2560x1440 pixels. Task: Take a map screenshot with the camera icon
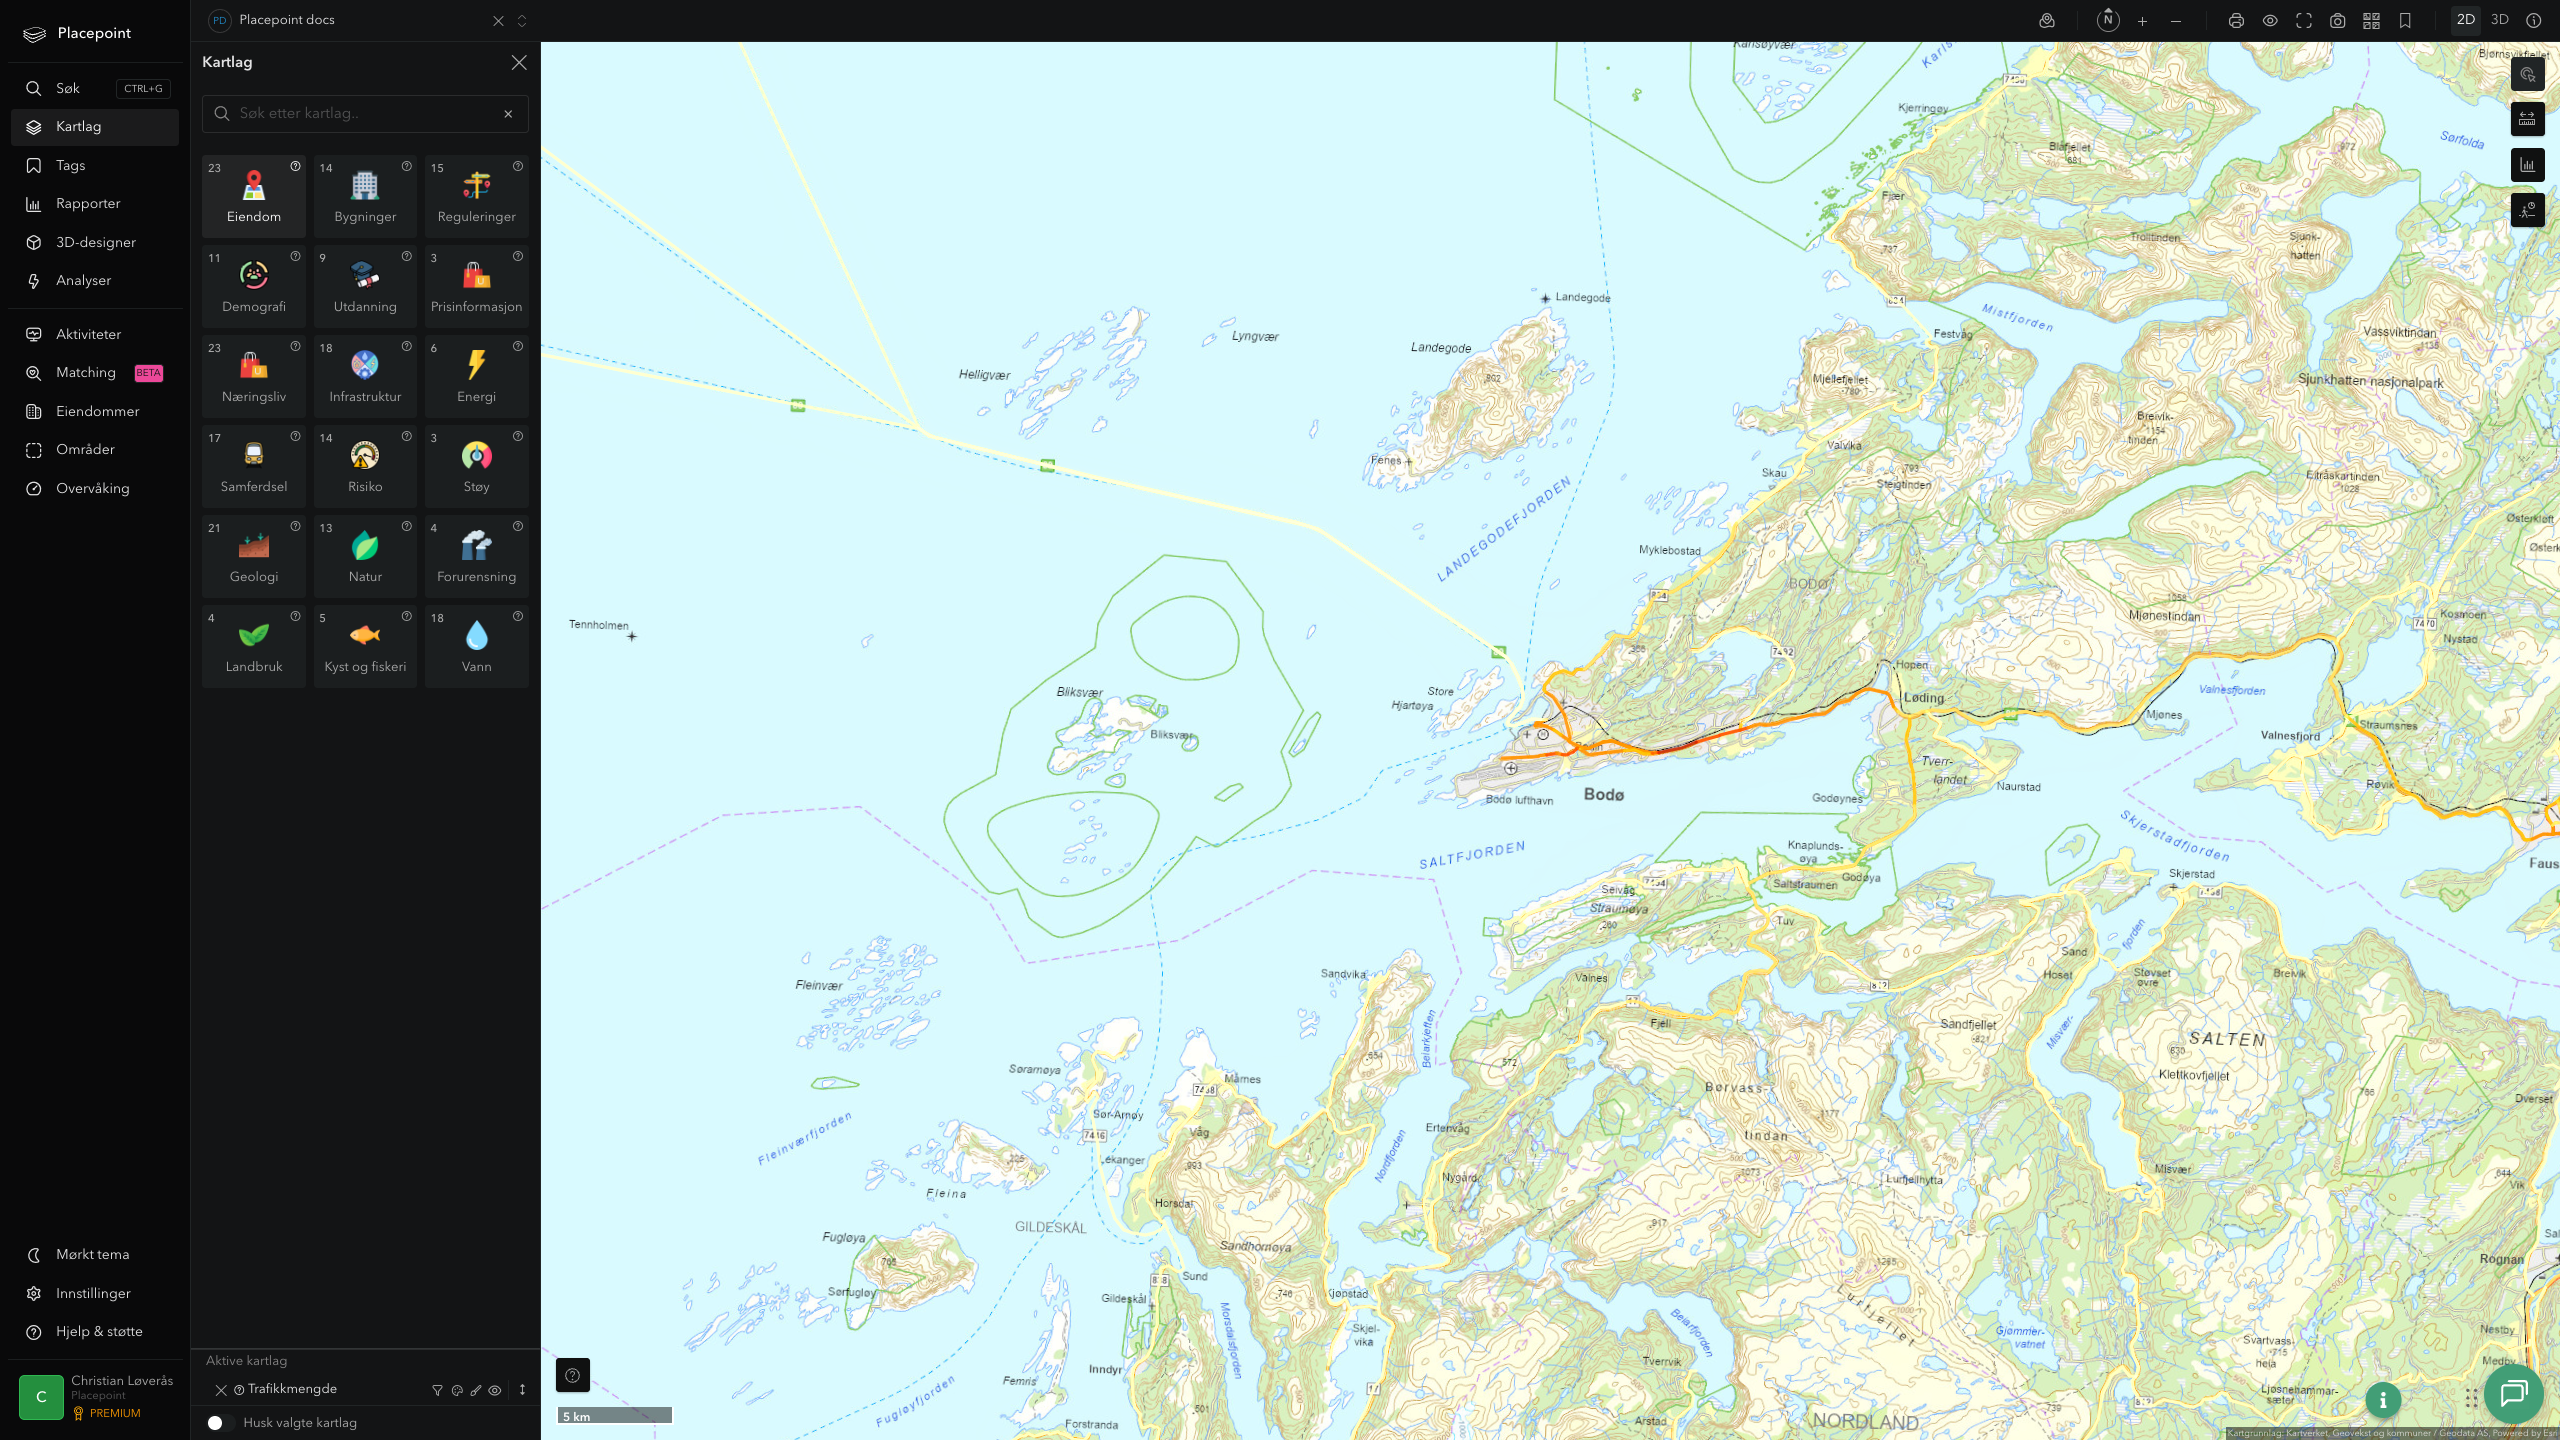point(2338,21)
